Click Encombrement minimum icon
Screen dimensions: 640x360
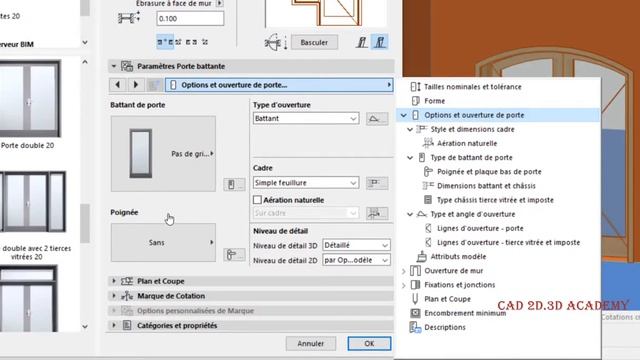coord(415,313)
